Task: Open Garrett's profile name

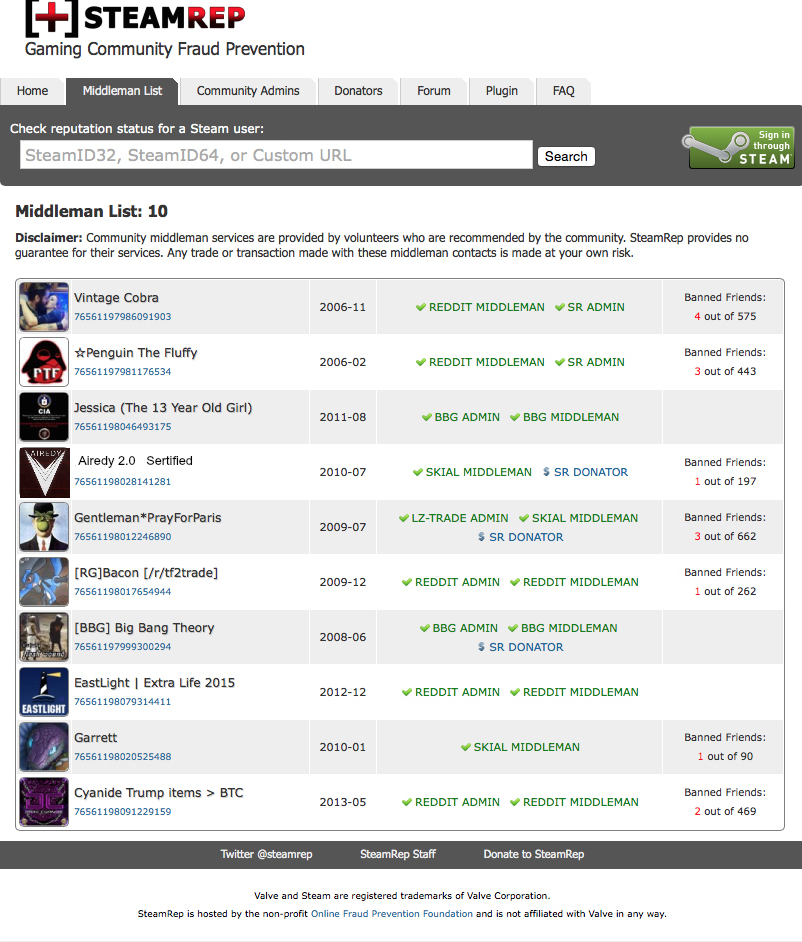Action: [96, 738]
